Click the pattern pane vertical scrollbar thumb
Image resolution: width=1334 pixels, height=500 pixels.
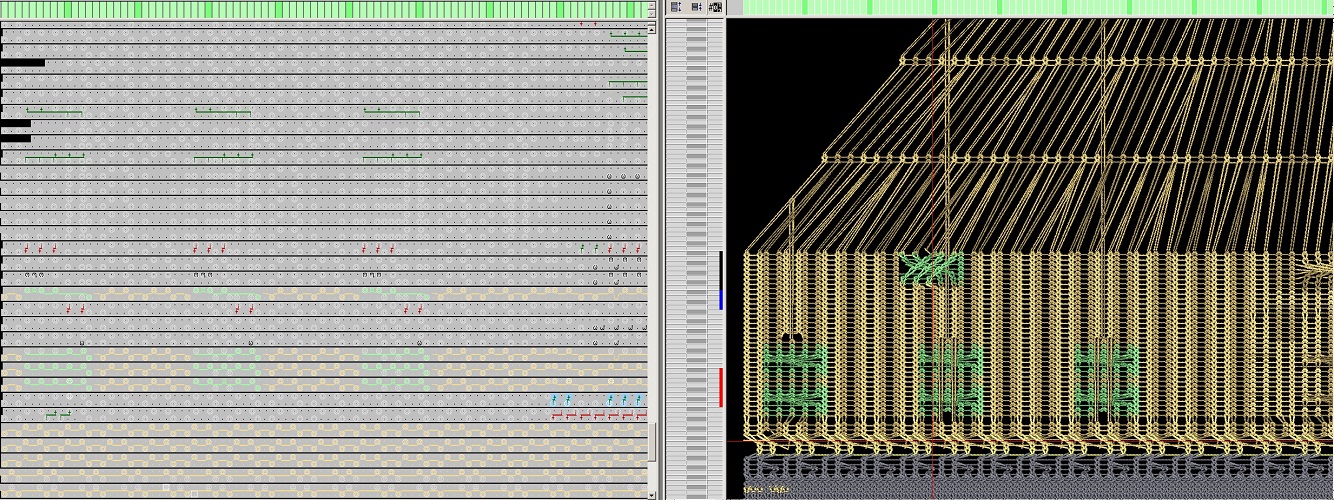(x=652, y=441)
